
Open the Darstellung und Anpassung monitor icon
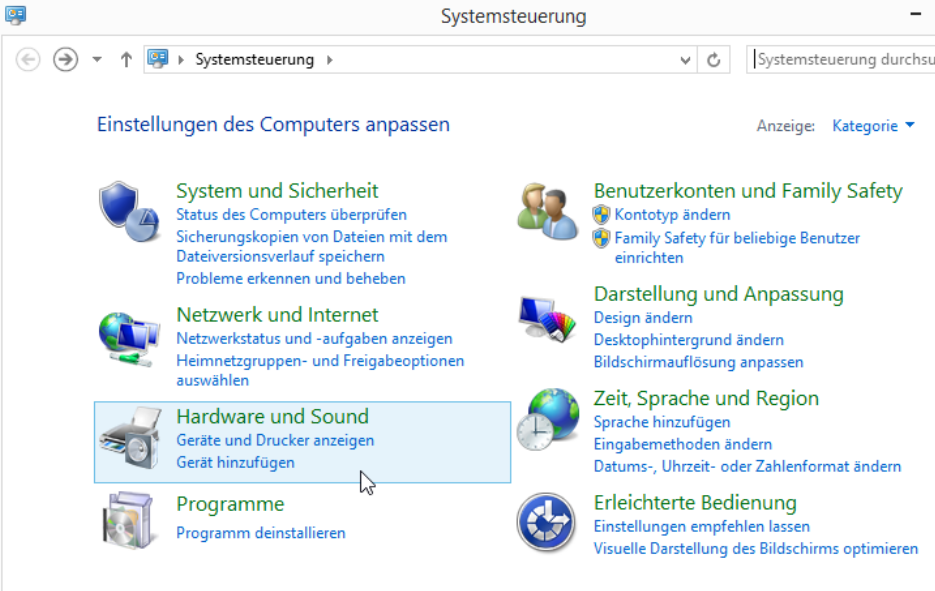point(547,319)
